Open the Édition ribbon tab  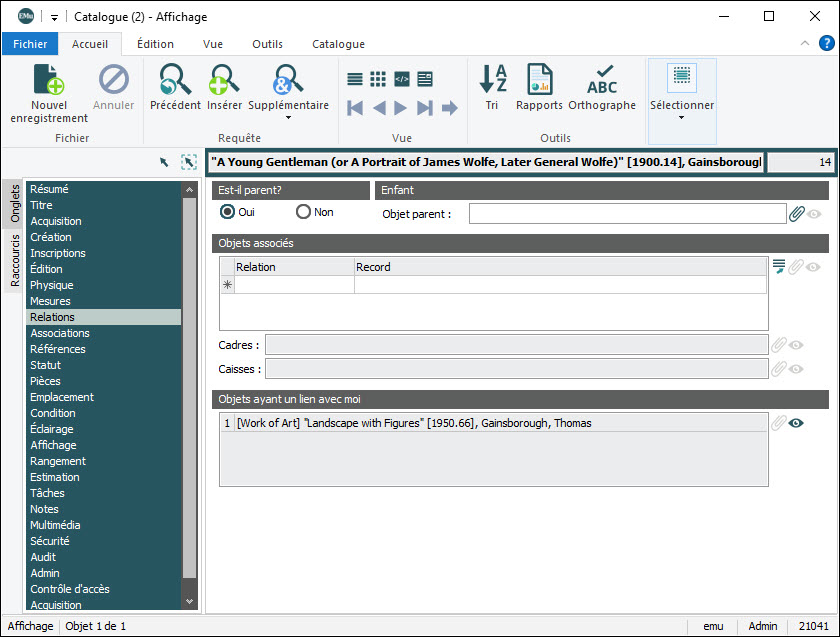(155, 44)
